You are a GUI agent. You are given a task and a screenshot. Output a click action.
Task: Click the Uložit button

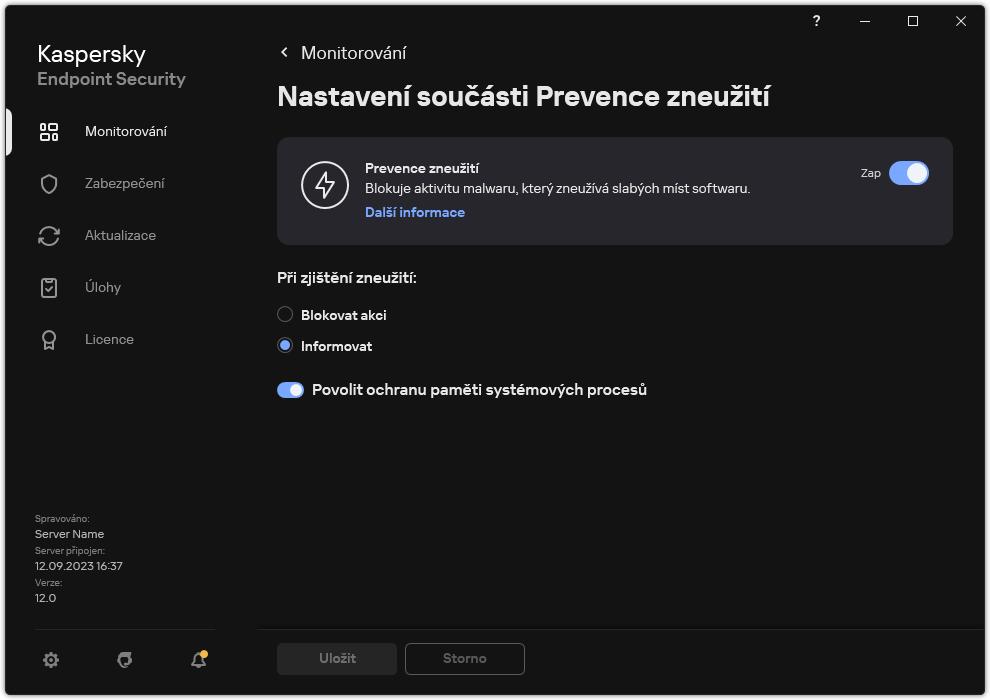pyautogui.click(x=336, y=658)
